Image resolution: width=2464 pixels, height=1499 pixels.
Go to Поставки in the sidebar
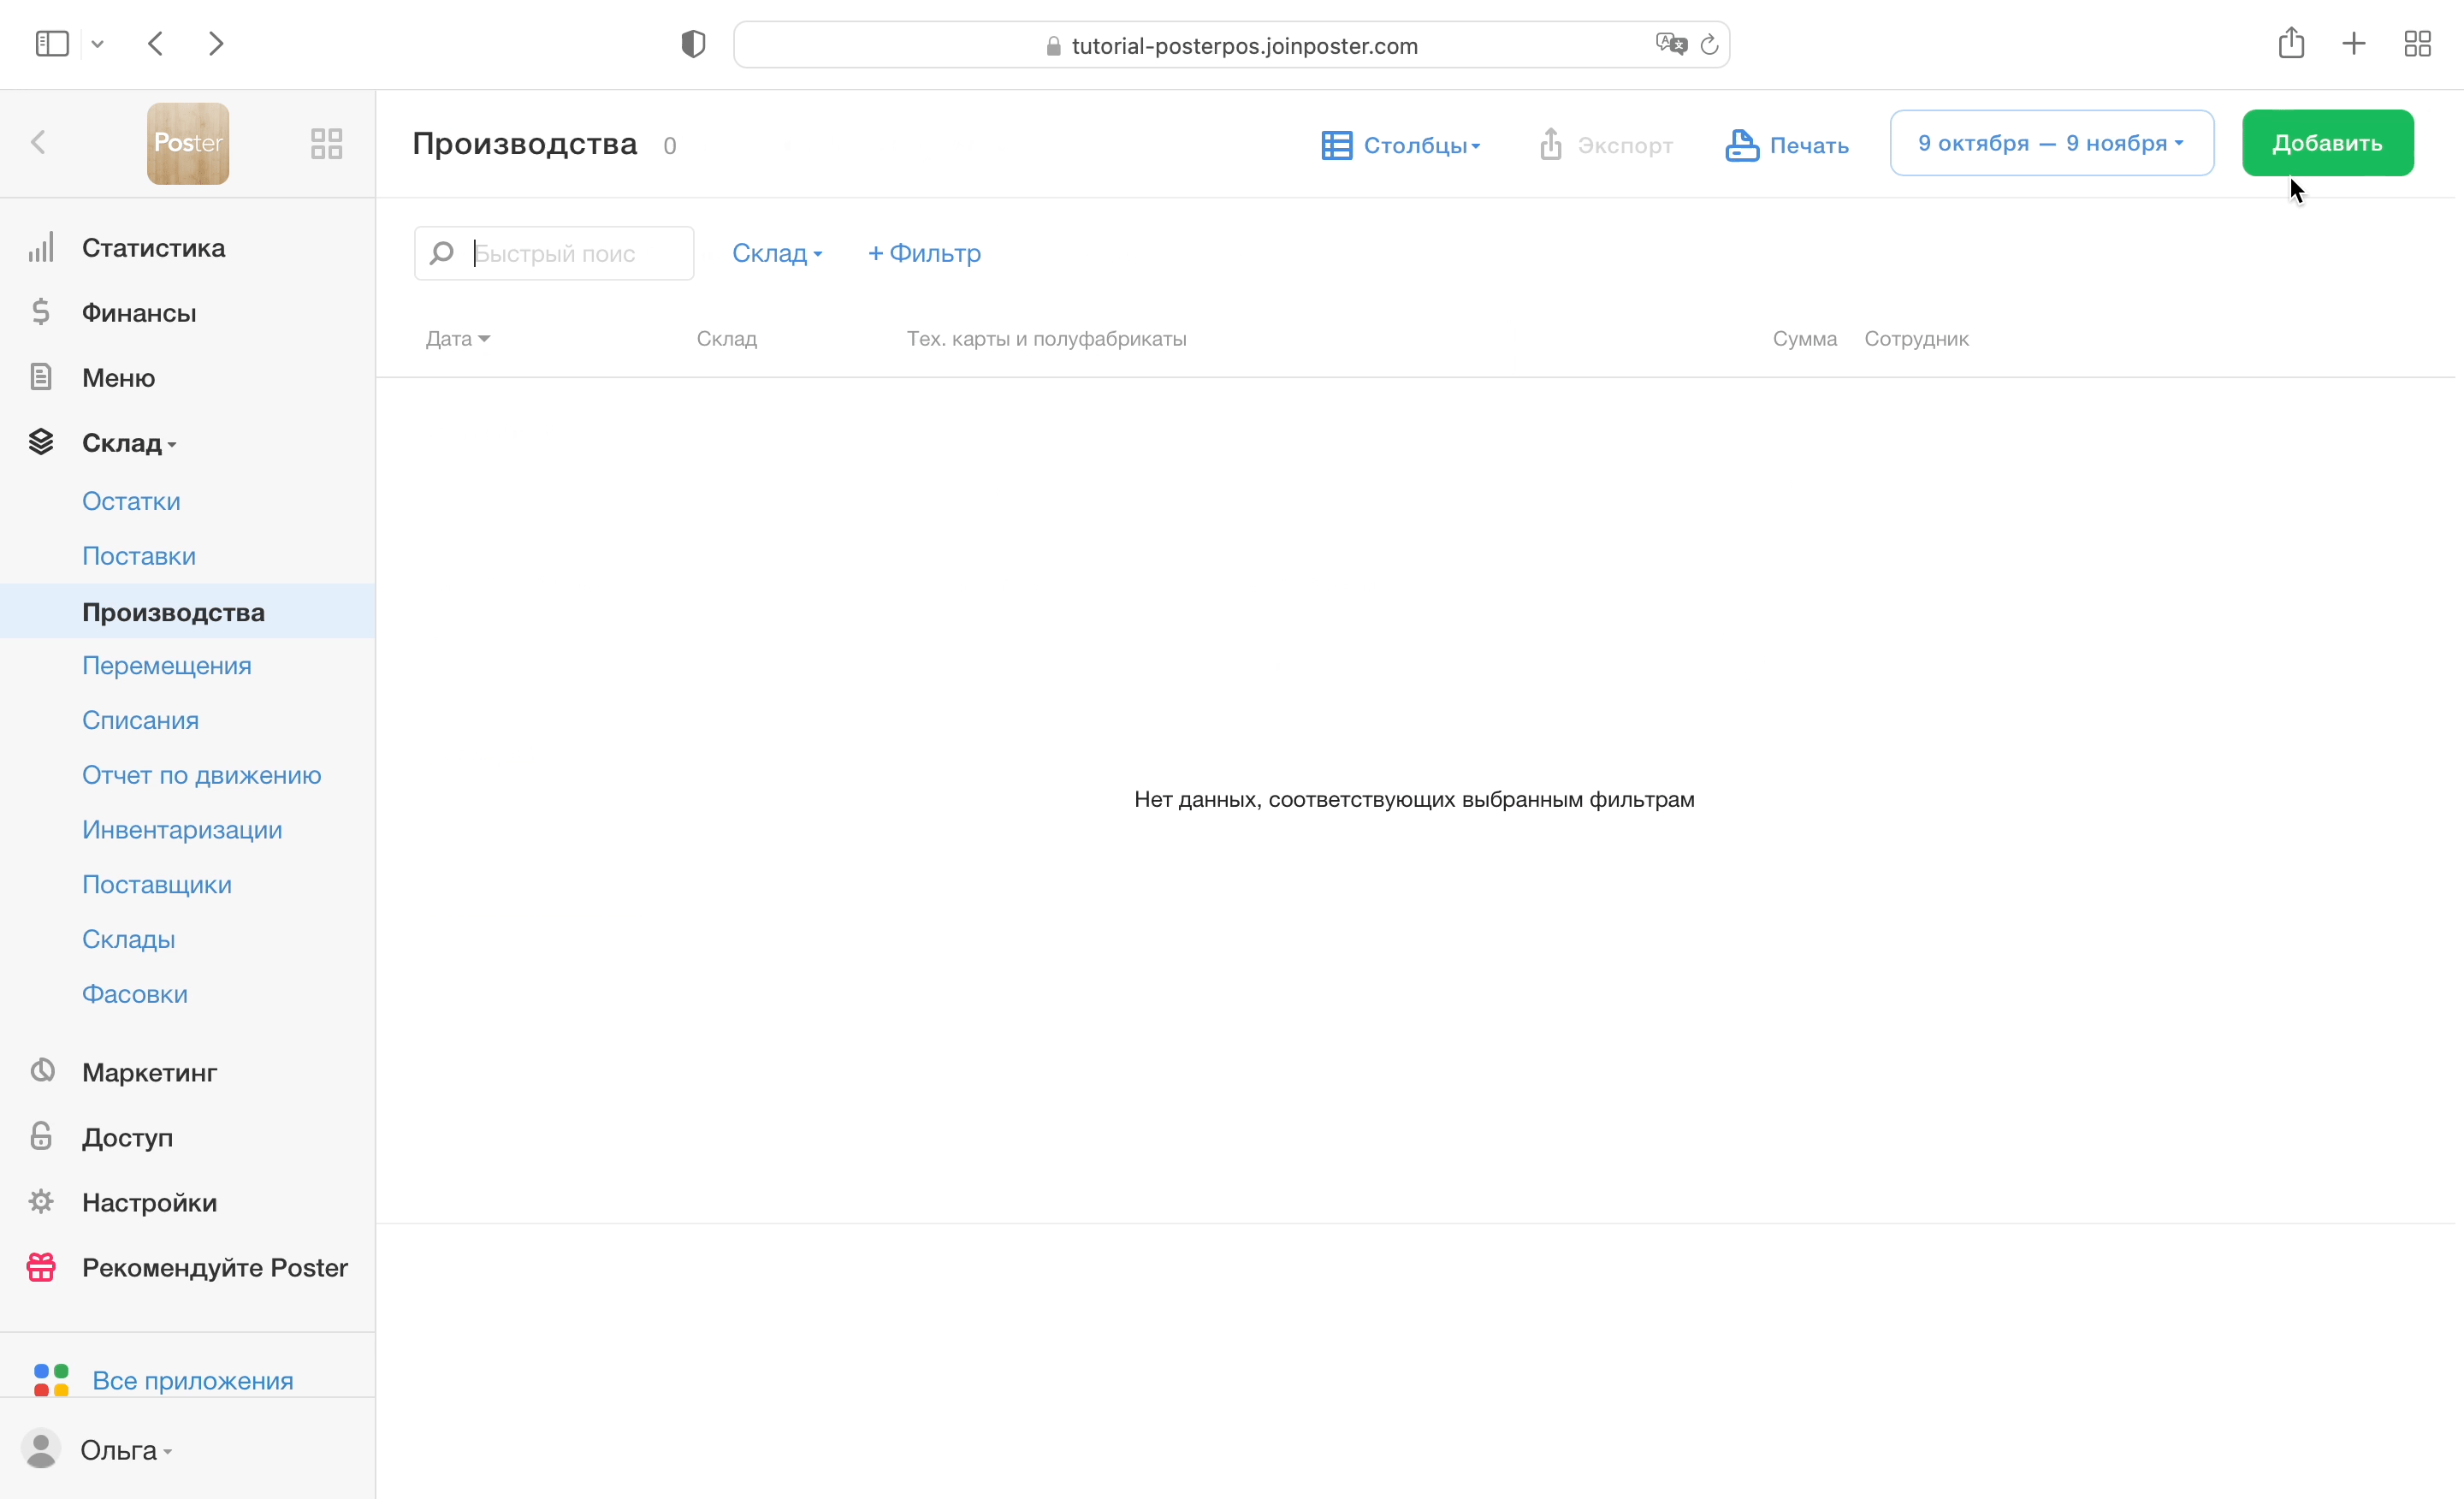[139, 556]
